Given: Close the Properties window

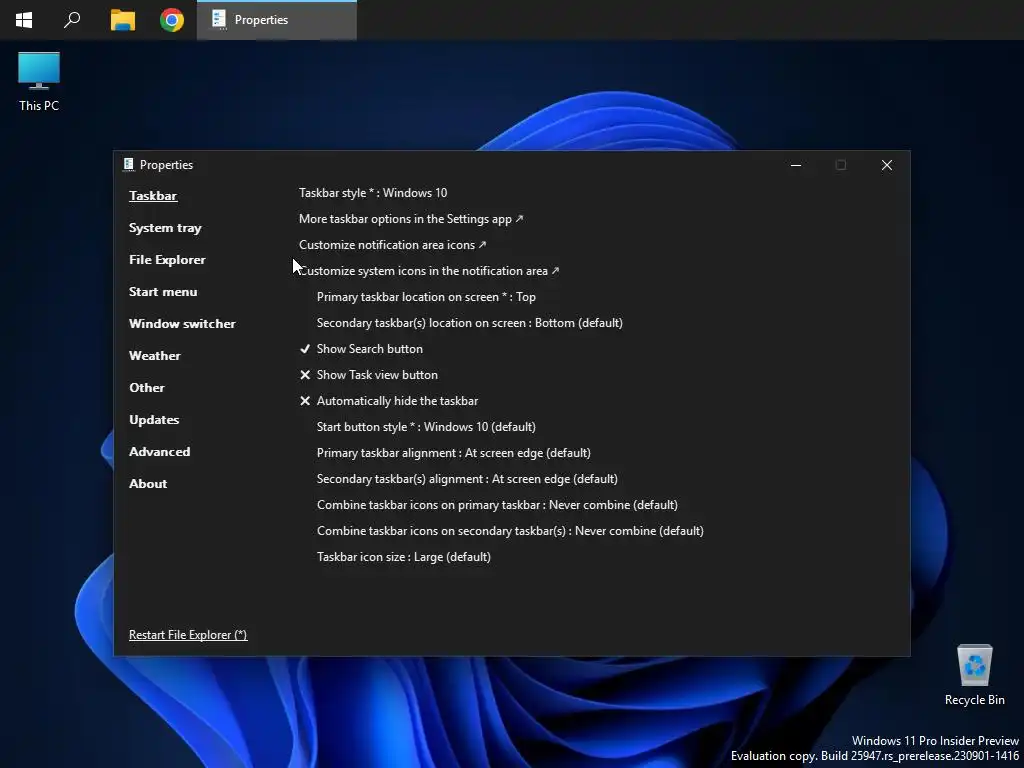Looking at the screenshot, I should click(886, 165).
